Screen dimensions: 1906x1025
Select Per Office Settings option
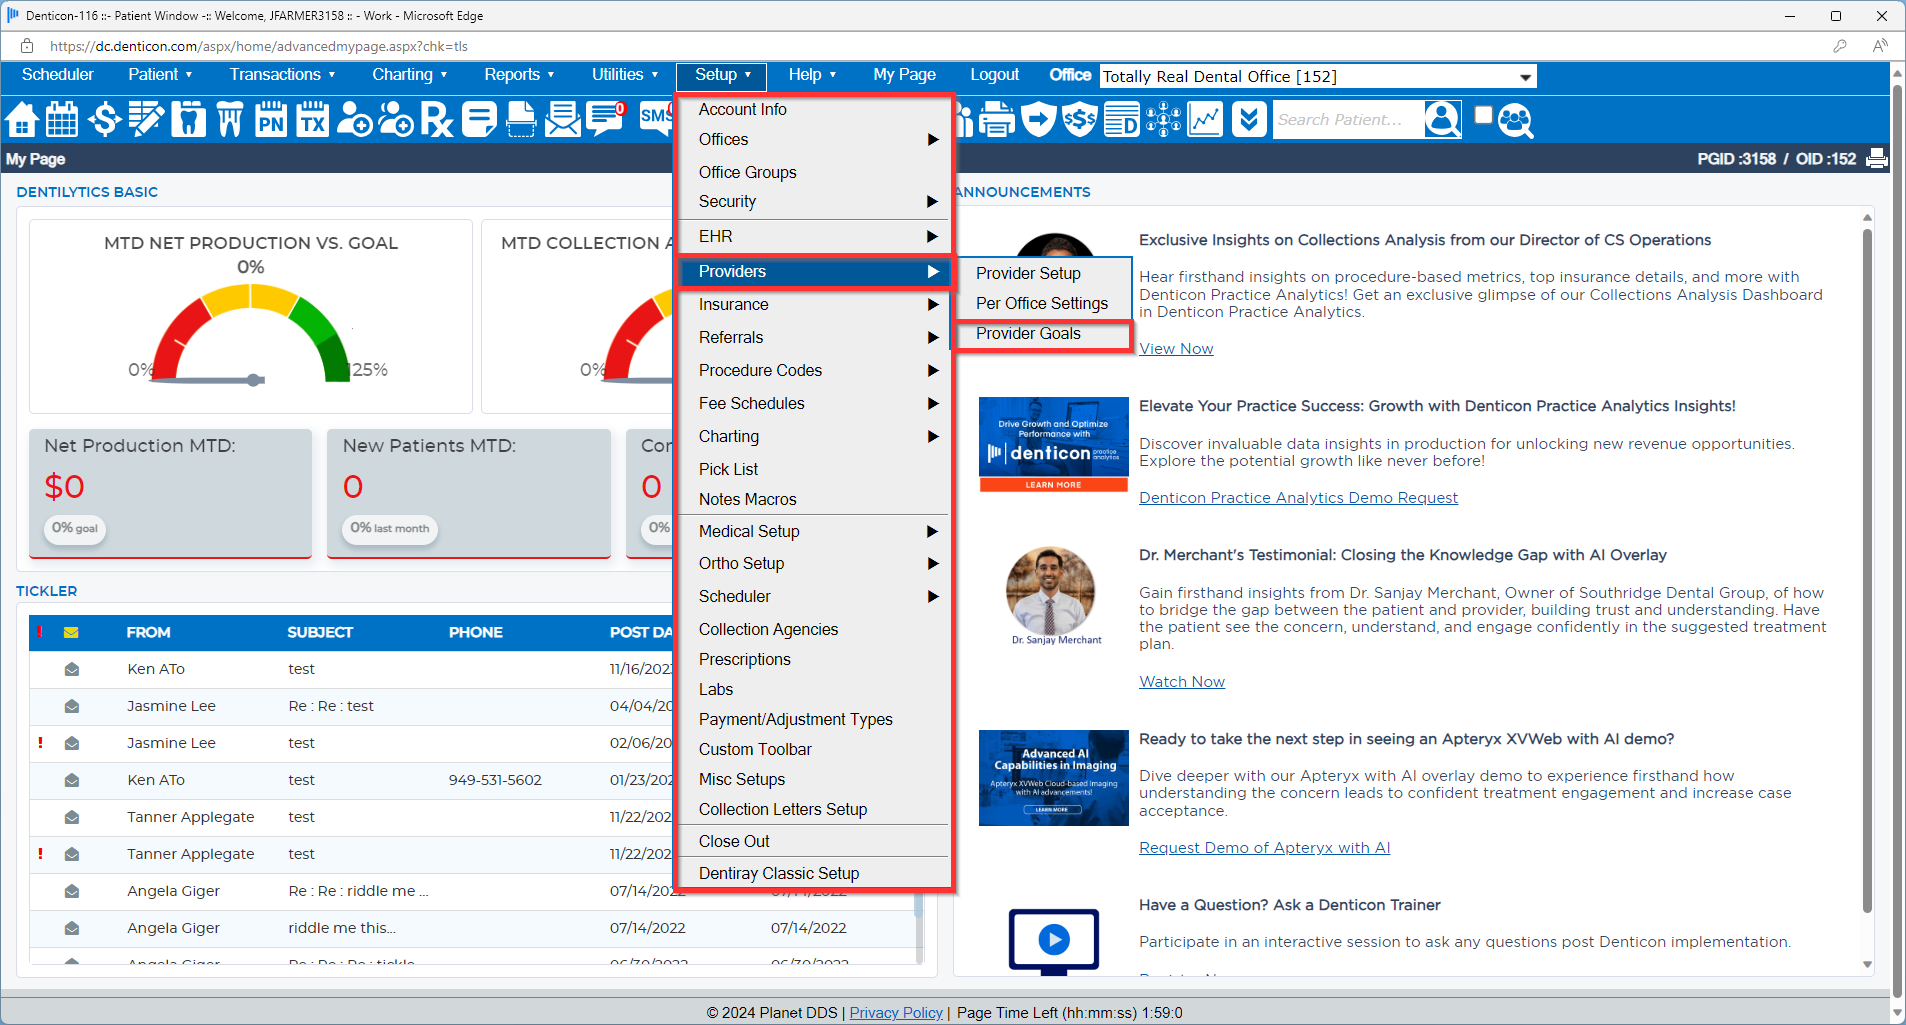pyautogui.click(x=1042, y=303)
